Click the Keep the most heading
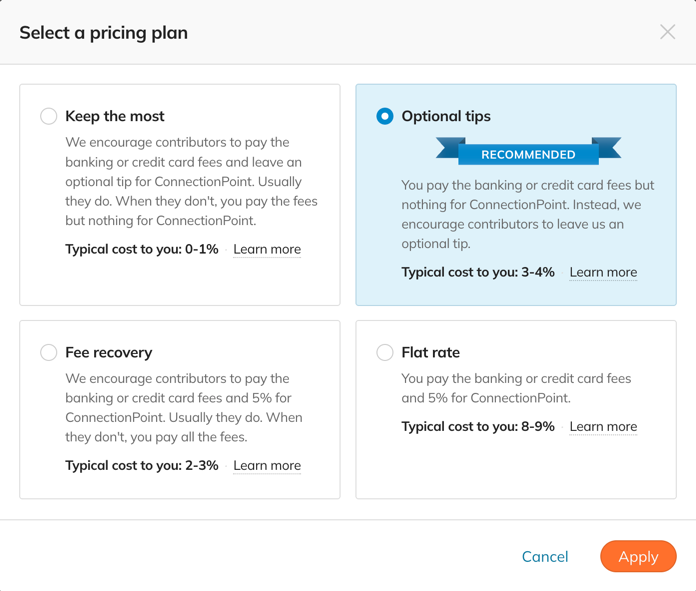The image size is (696, 591). (115, 116)
